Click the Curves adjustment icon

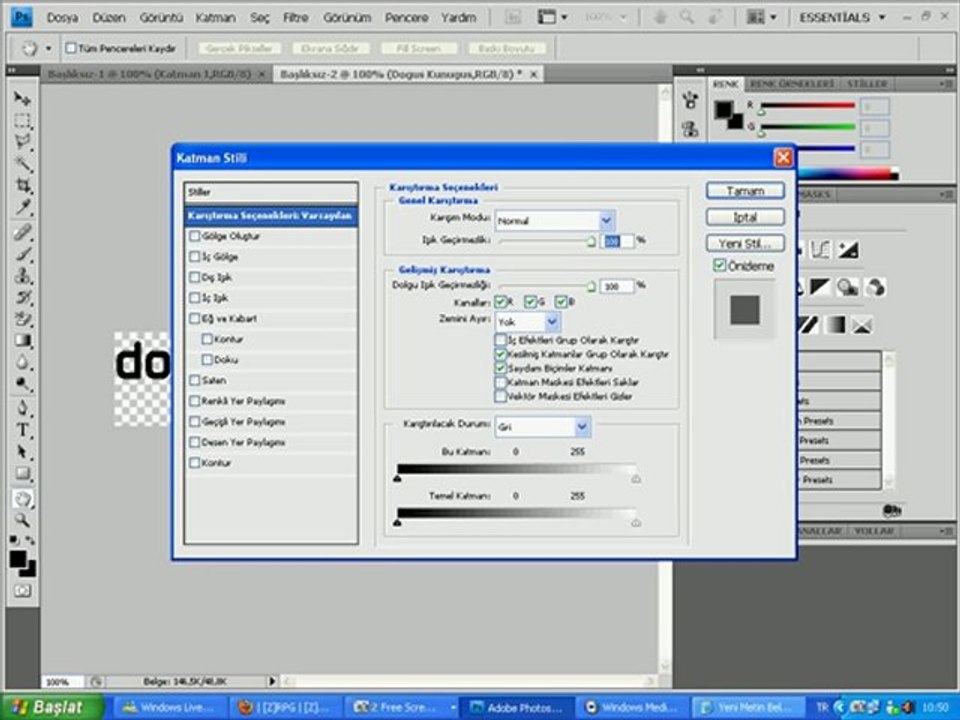pos(820,250)
